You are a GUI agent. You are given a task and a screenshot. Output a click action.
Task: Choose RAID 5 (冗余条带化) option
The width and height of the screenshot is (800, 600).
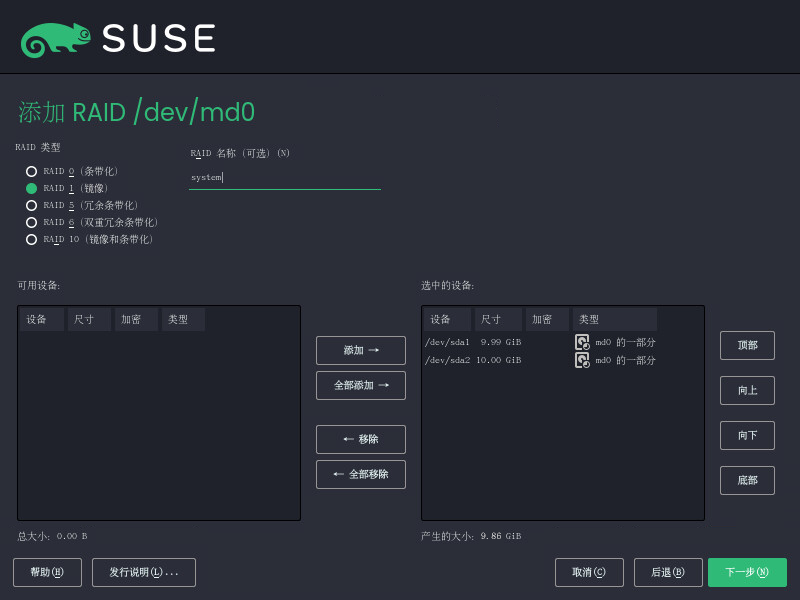click(x=32, y=205)
